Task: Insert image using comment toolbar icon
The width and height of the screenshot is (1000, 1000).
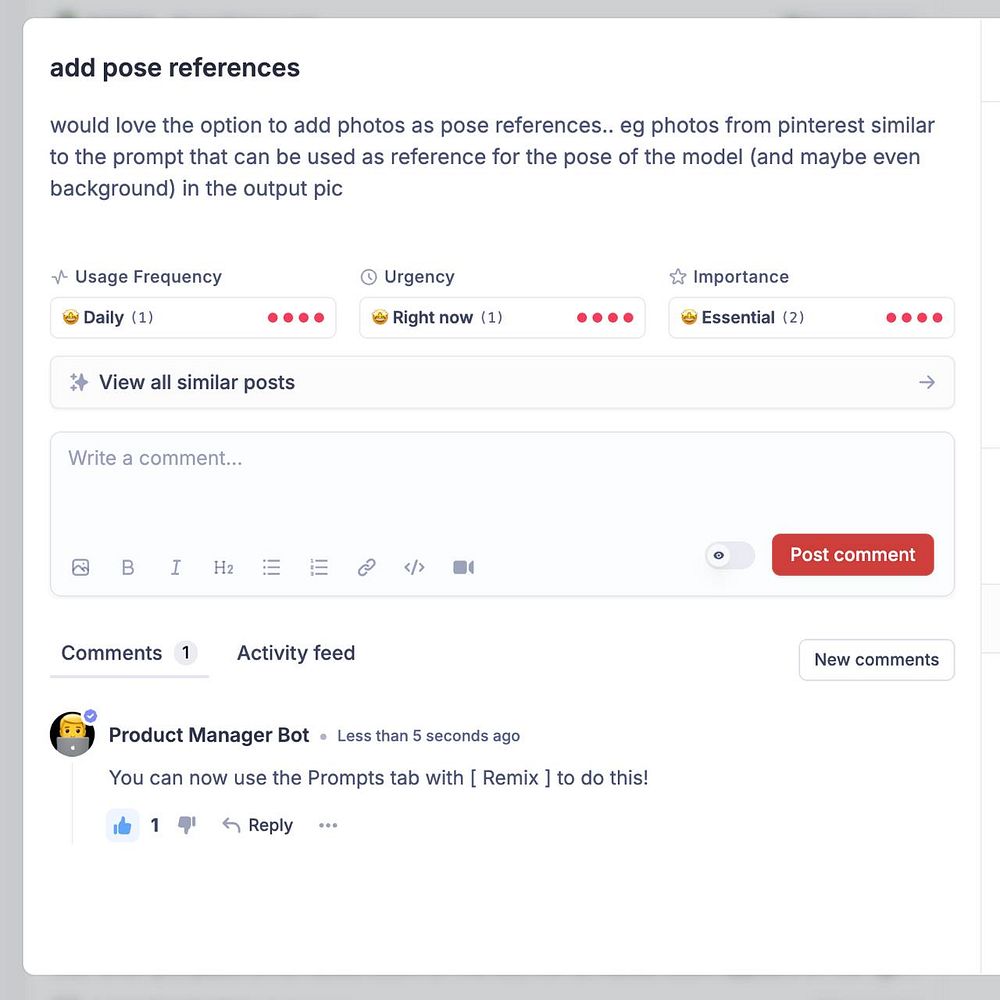Action: tap(81, 567)
